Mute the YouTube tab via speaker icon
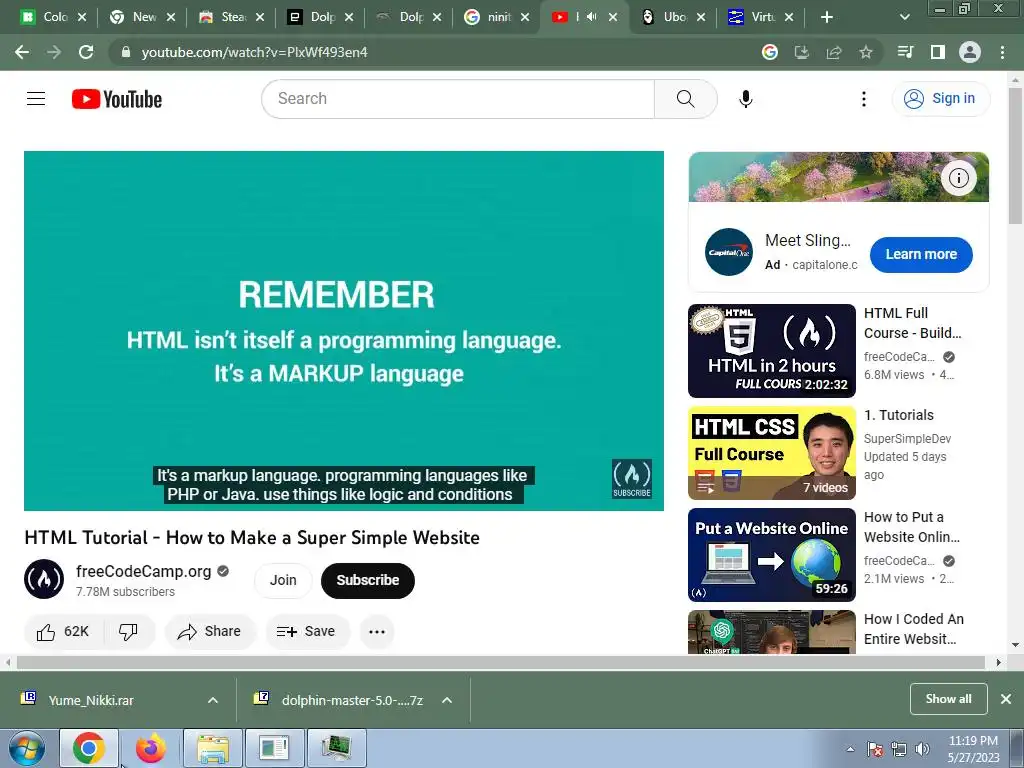Image resolution: width=1024 pixels, height=768 pixels. click(592, 17)
